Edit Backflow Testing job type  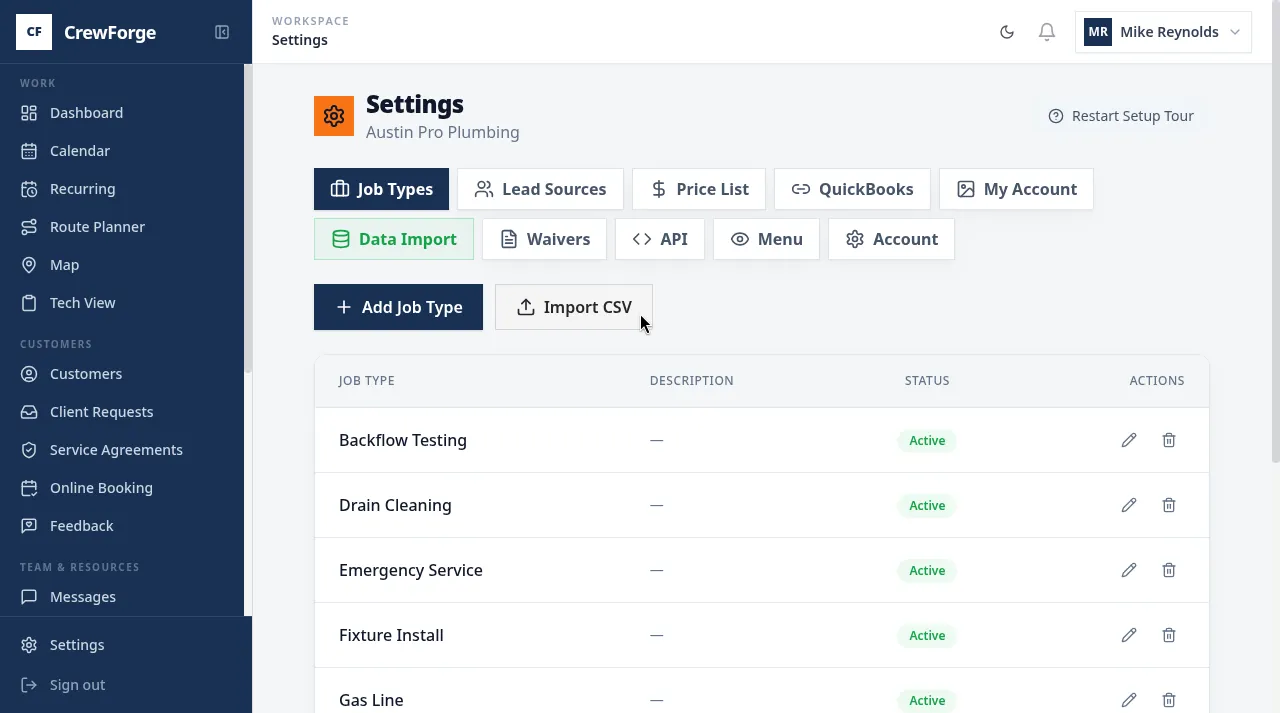click(x=1129, y=440)
